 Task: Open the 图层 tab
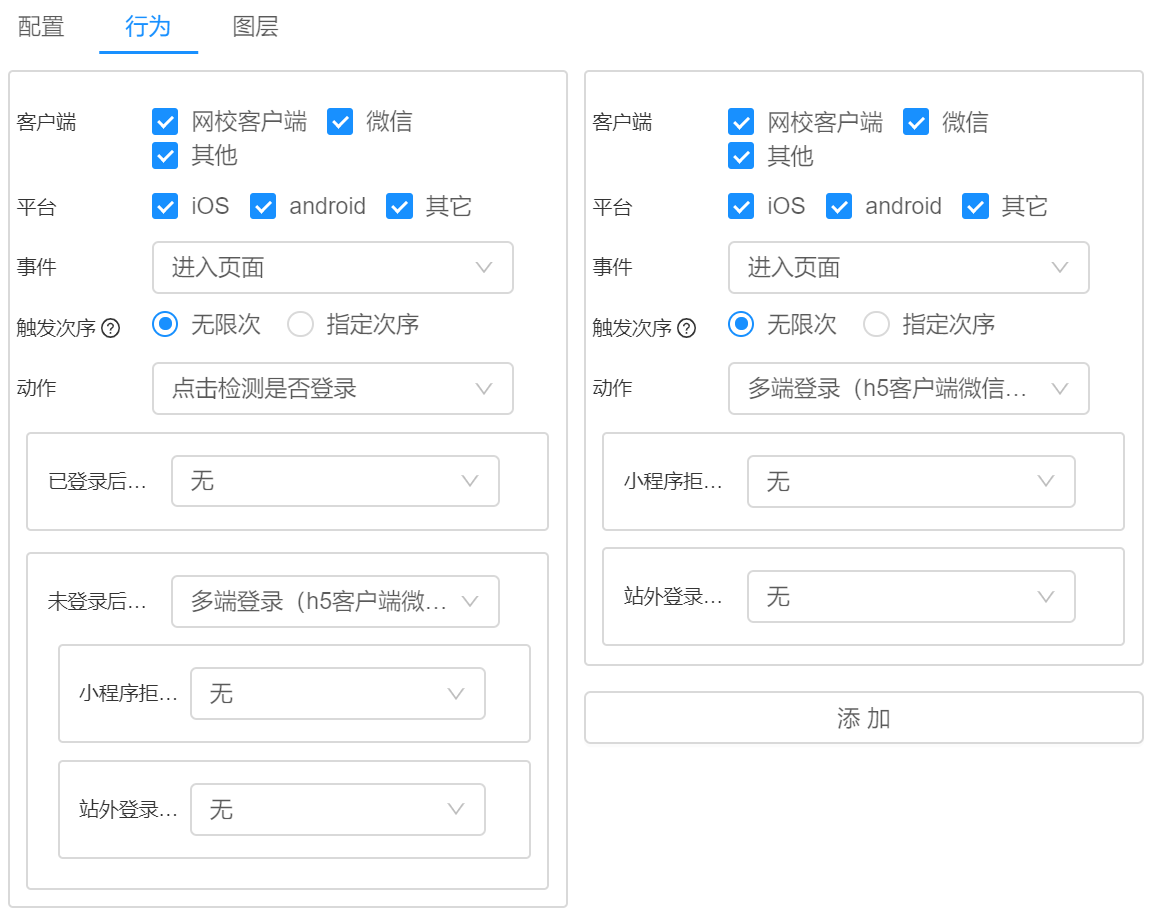tap(255, 27)
